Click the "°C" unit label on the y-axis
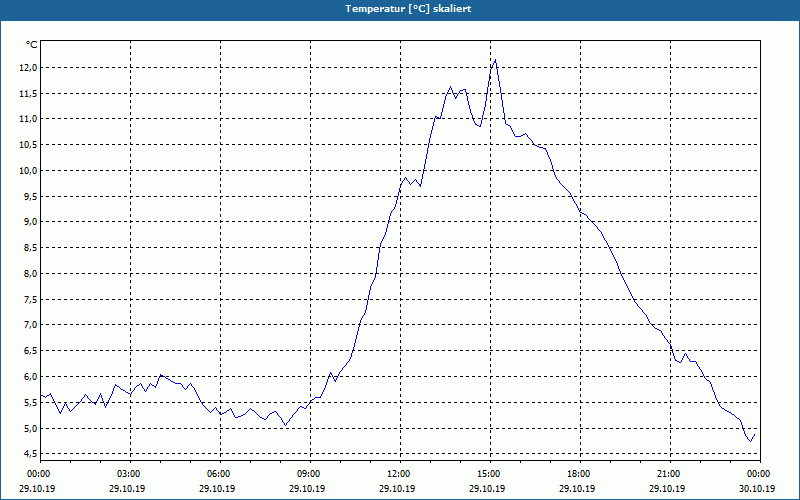800x500 pixels. (x=32, y=45)
